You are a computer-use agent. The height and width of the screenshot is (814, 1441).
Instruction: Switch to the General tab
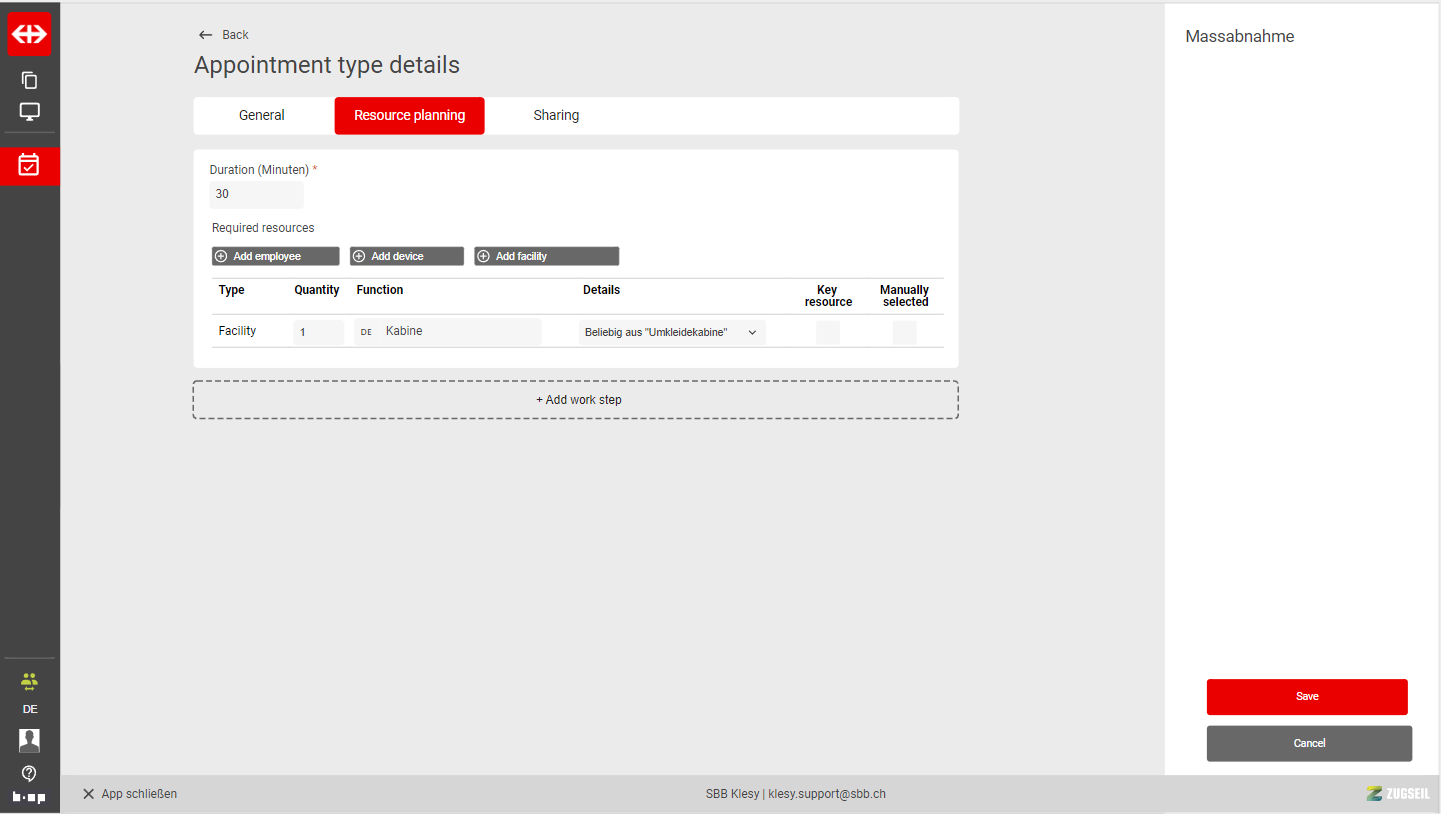262,116
